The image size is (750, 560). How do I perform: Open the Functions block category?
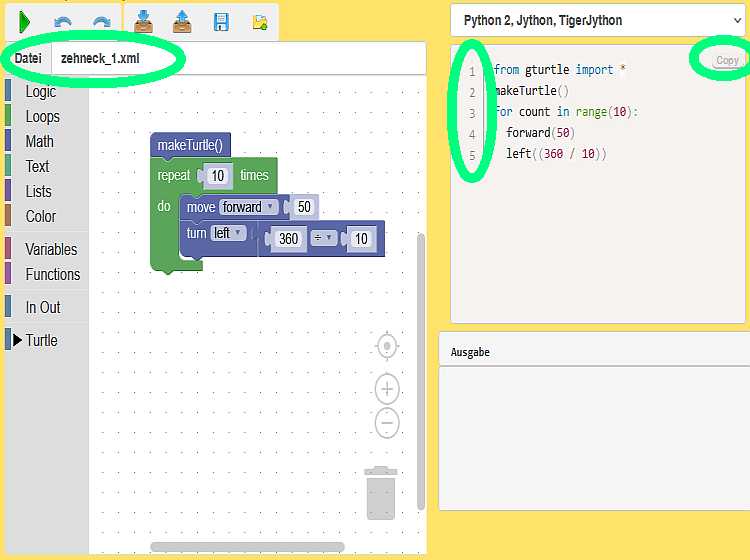pyautogui.click(x=53, y=274)
